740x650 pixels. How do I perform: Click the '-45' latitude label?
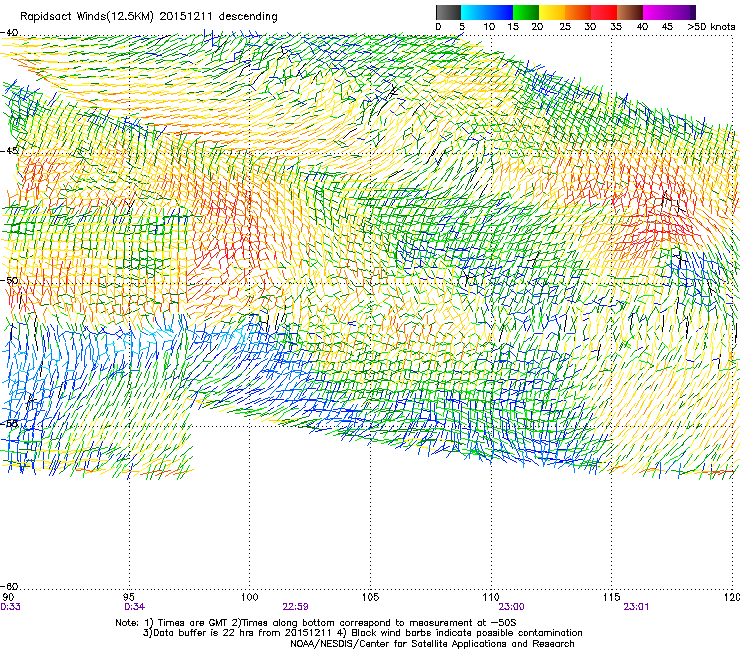(x=9, y=151)
